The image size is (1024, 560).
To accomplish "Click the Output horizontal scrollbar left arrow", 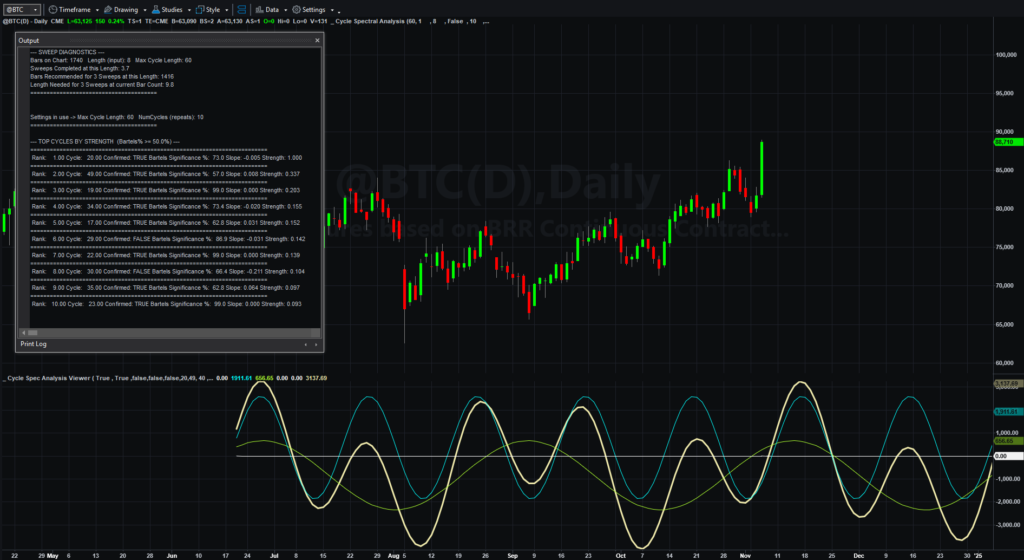I will click(x=24, y=333).
